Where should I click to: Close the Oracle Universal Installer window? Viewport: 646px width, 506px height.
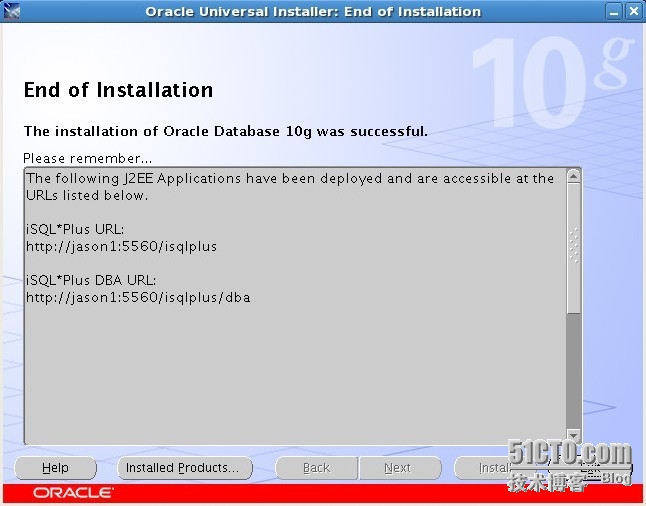[x=634, y=12]
